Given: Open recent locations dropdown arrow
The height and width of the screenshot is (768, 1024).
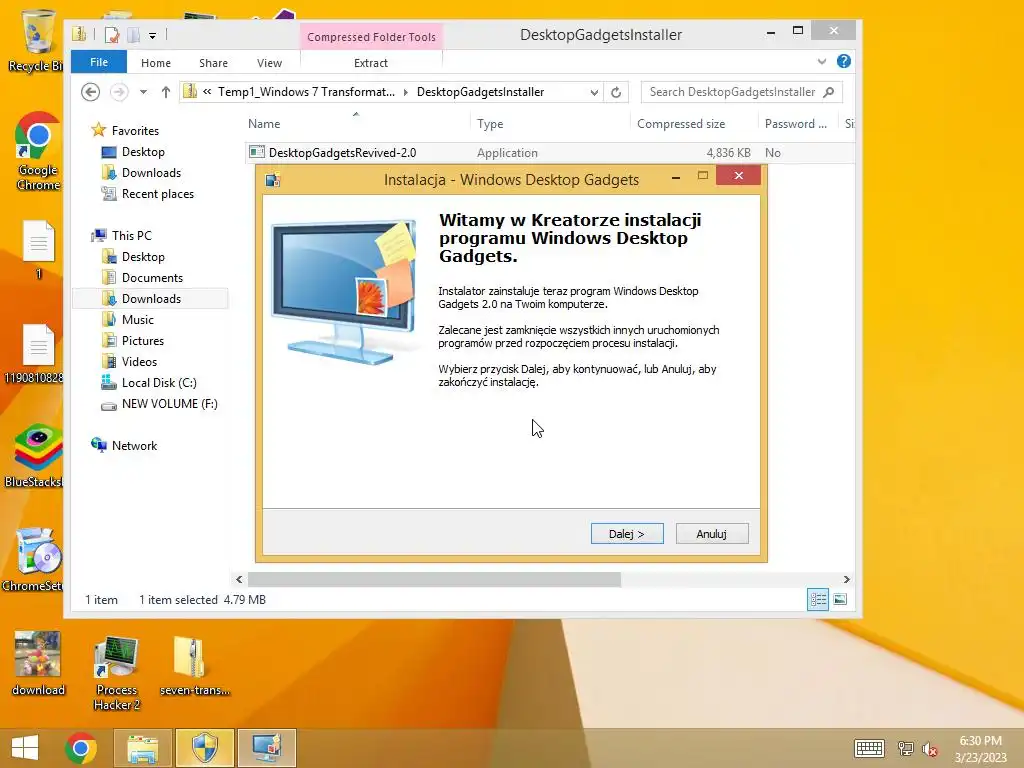Looking at the screenshot, I should 143,92.
